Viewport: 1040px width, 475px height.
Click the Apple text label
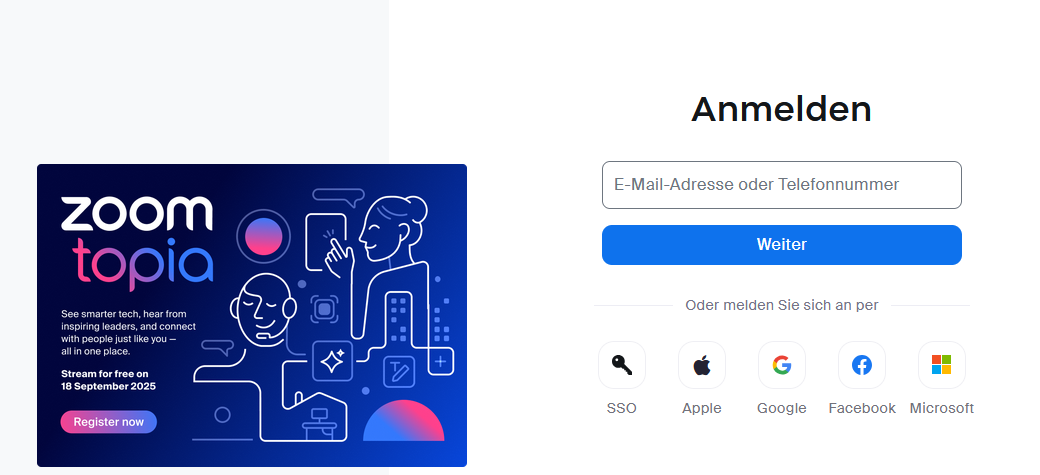pyautogui.click(x=702, y=409)
